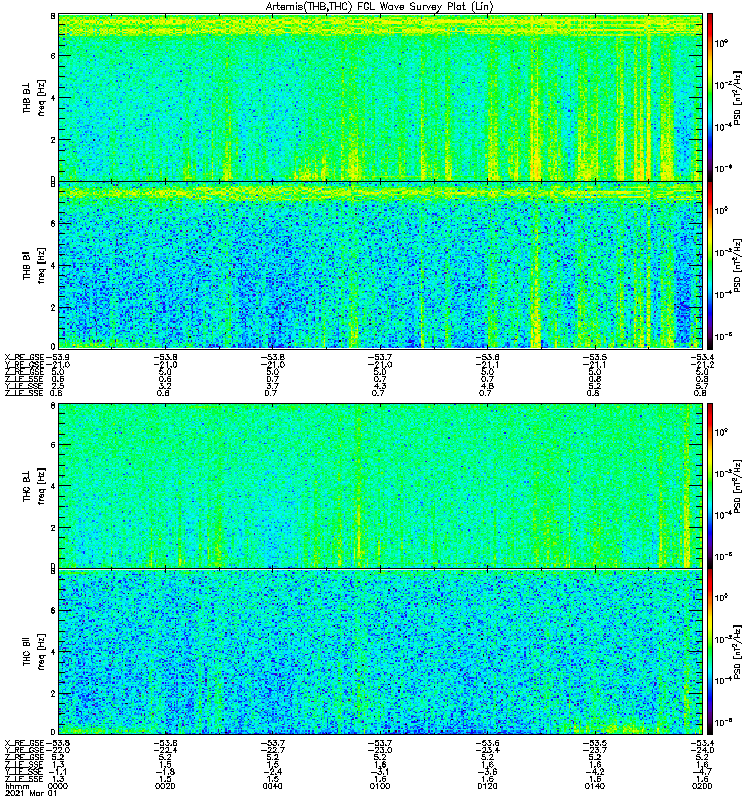Image resolution: width=750 pixels, height=800 pixels.
Task: Click the 2021 Mar 01 date label
Action: [25, 794]
